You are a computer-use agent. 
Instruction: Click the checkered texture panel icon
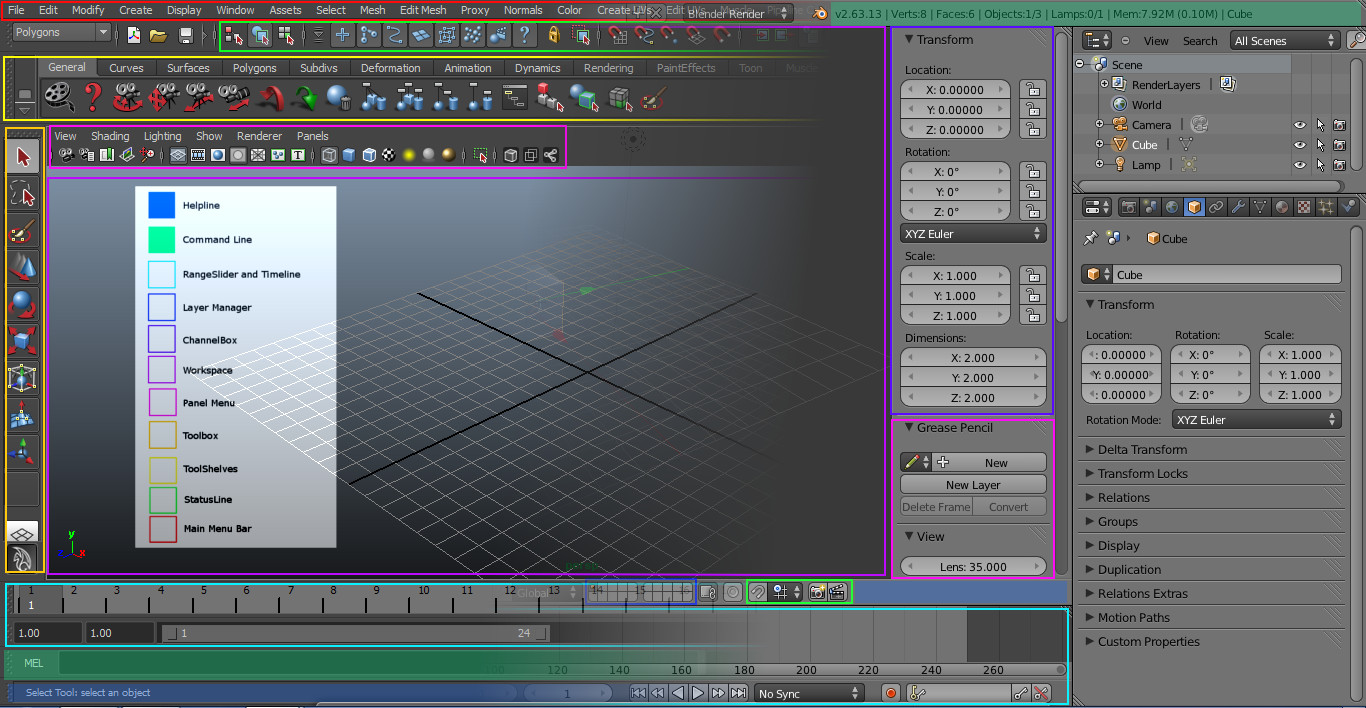(388, 155)
